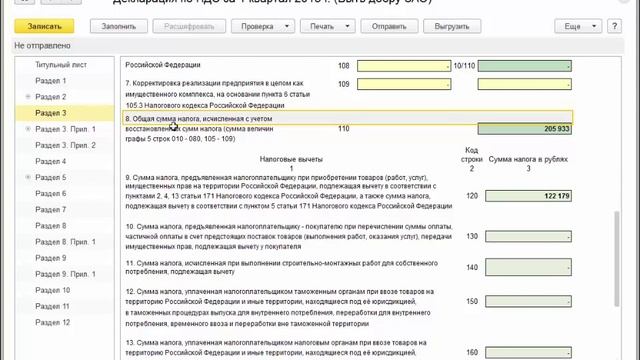Click line code '110' label
640x360 pixels.
click(x=344, y=129)
